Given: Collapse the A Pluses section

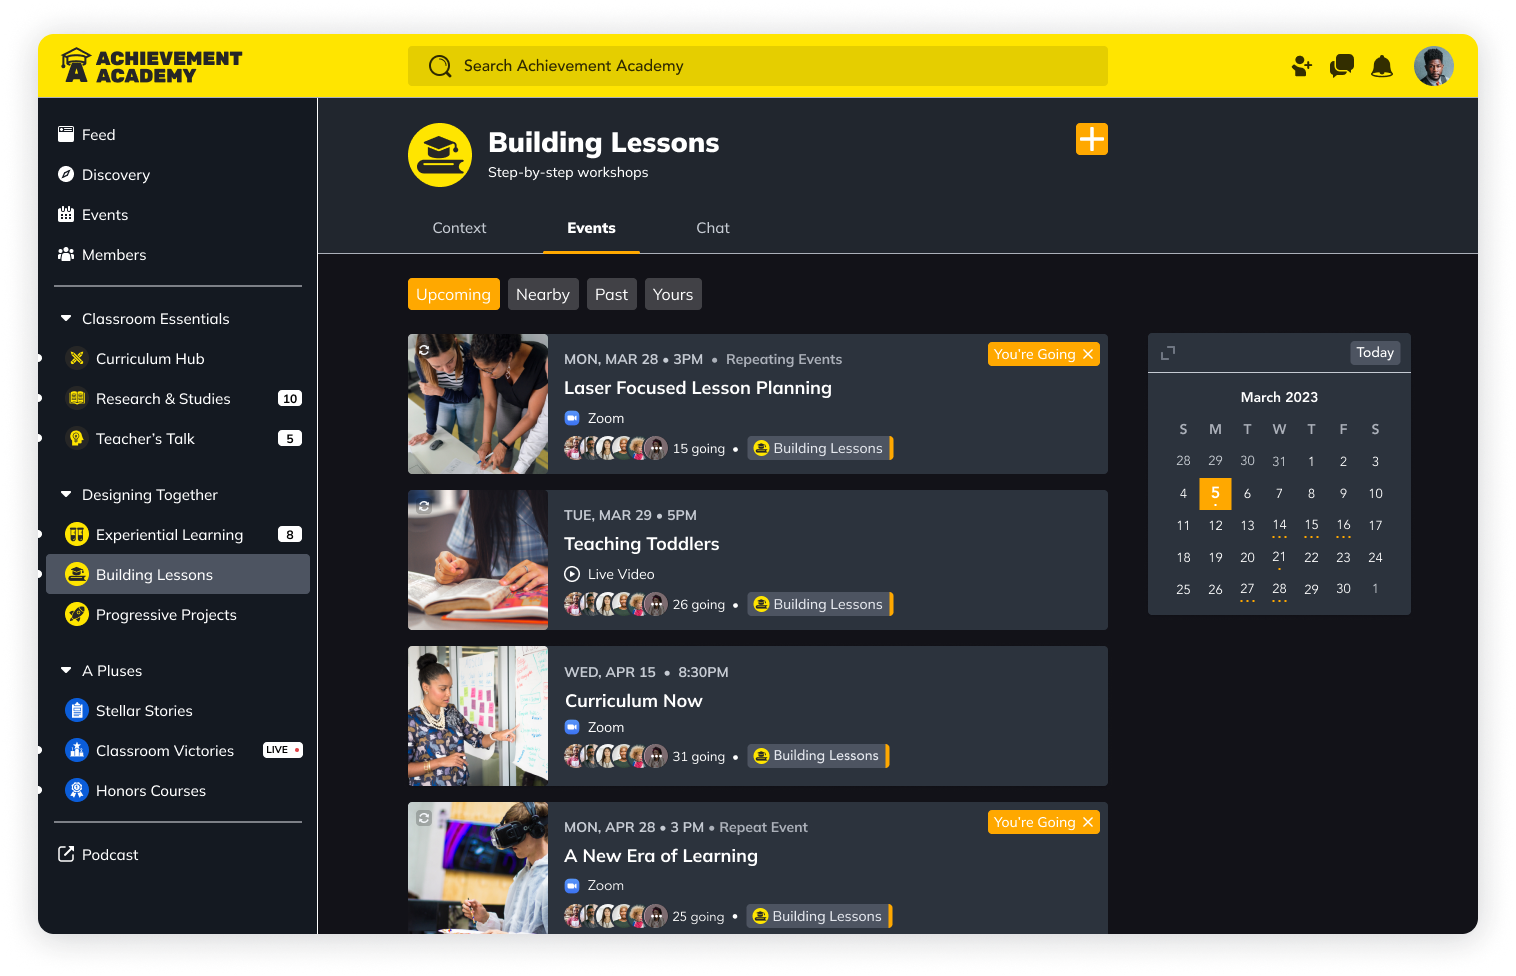Looking at the screenshot, I should click(66, 670).
